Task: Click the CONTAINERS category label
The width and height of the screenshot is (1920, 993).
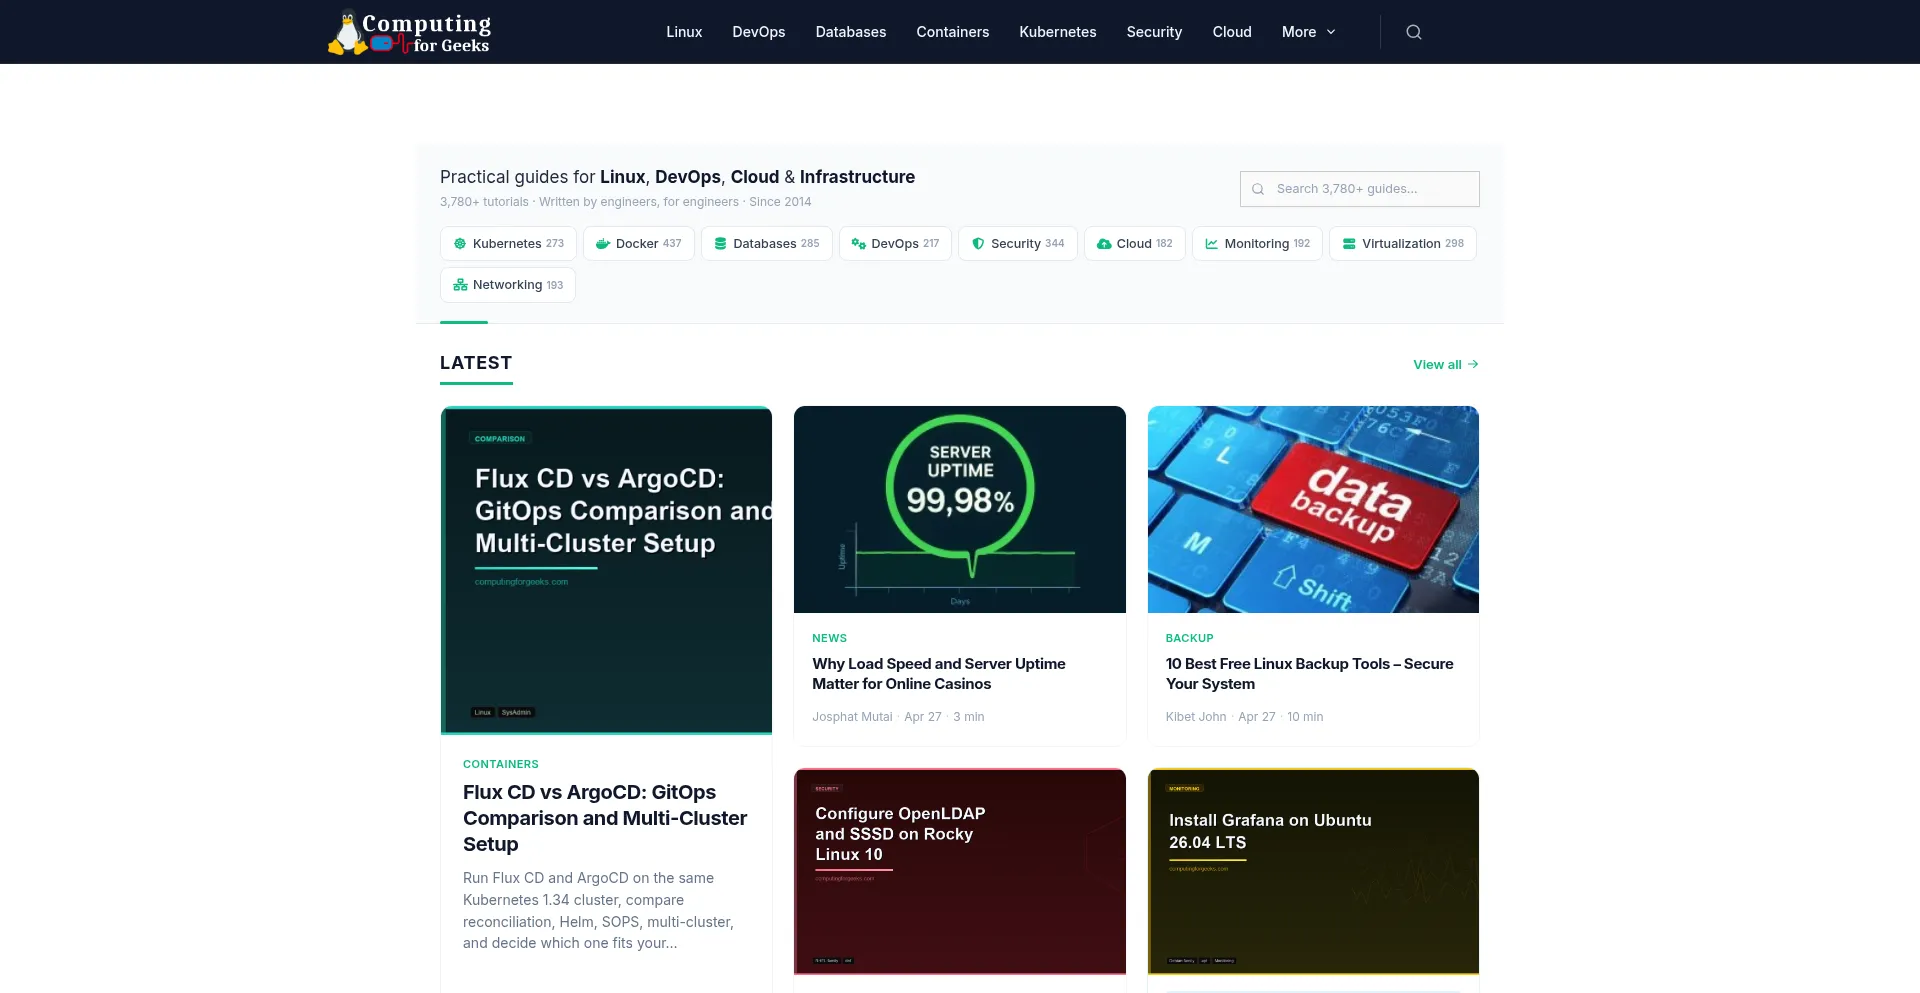Action: pos(501,764)
